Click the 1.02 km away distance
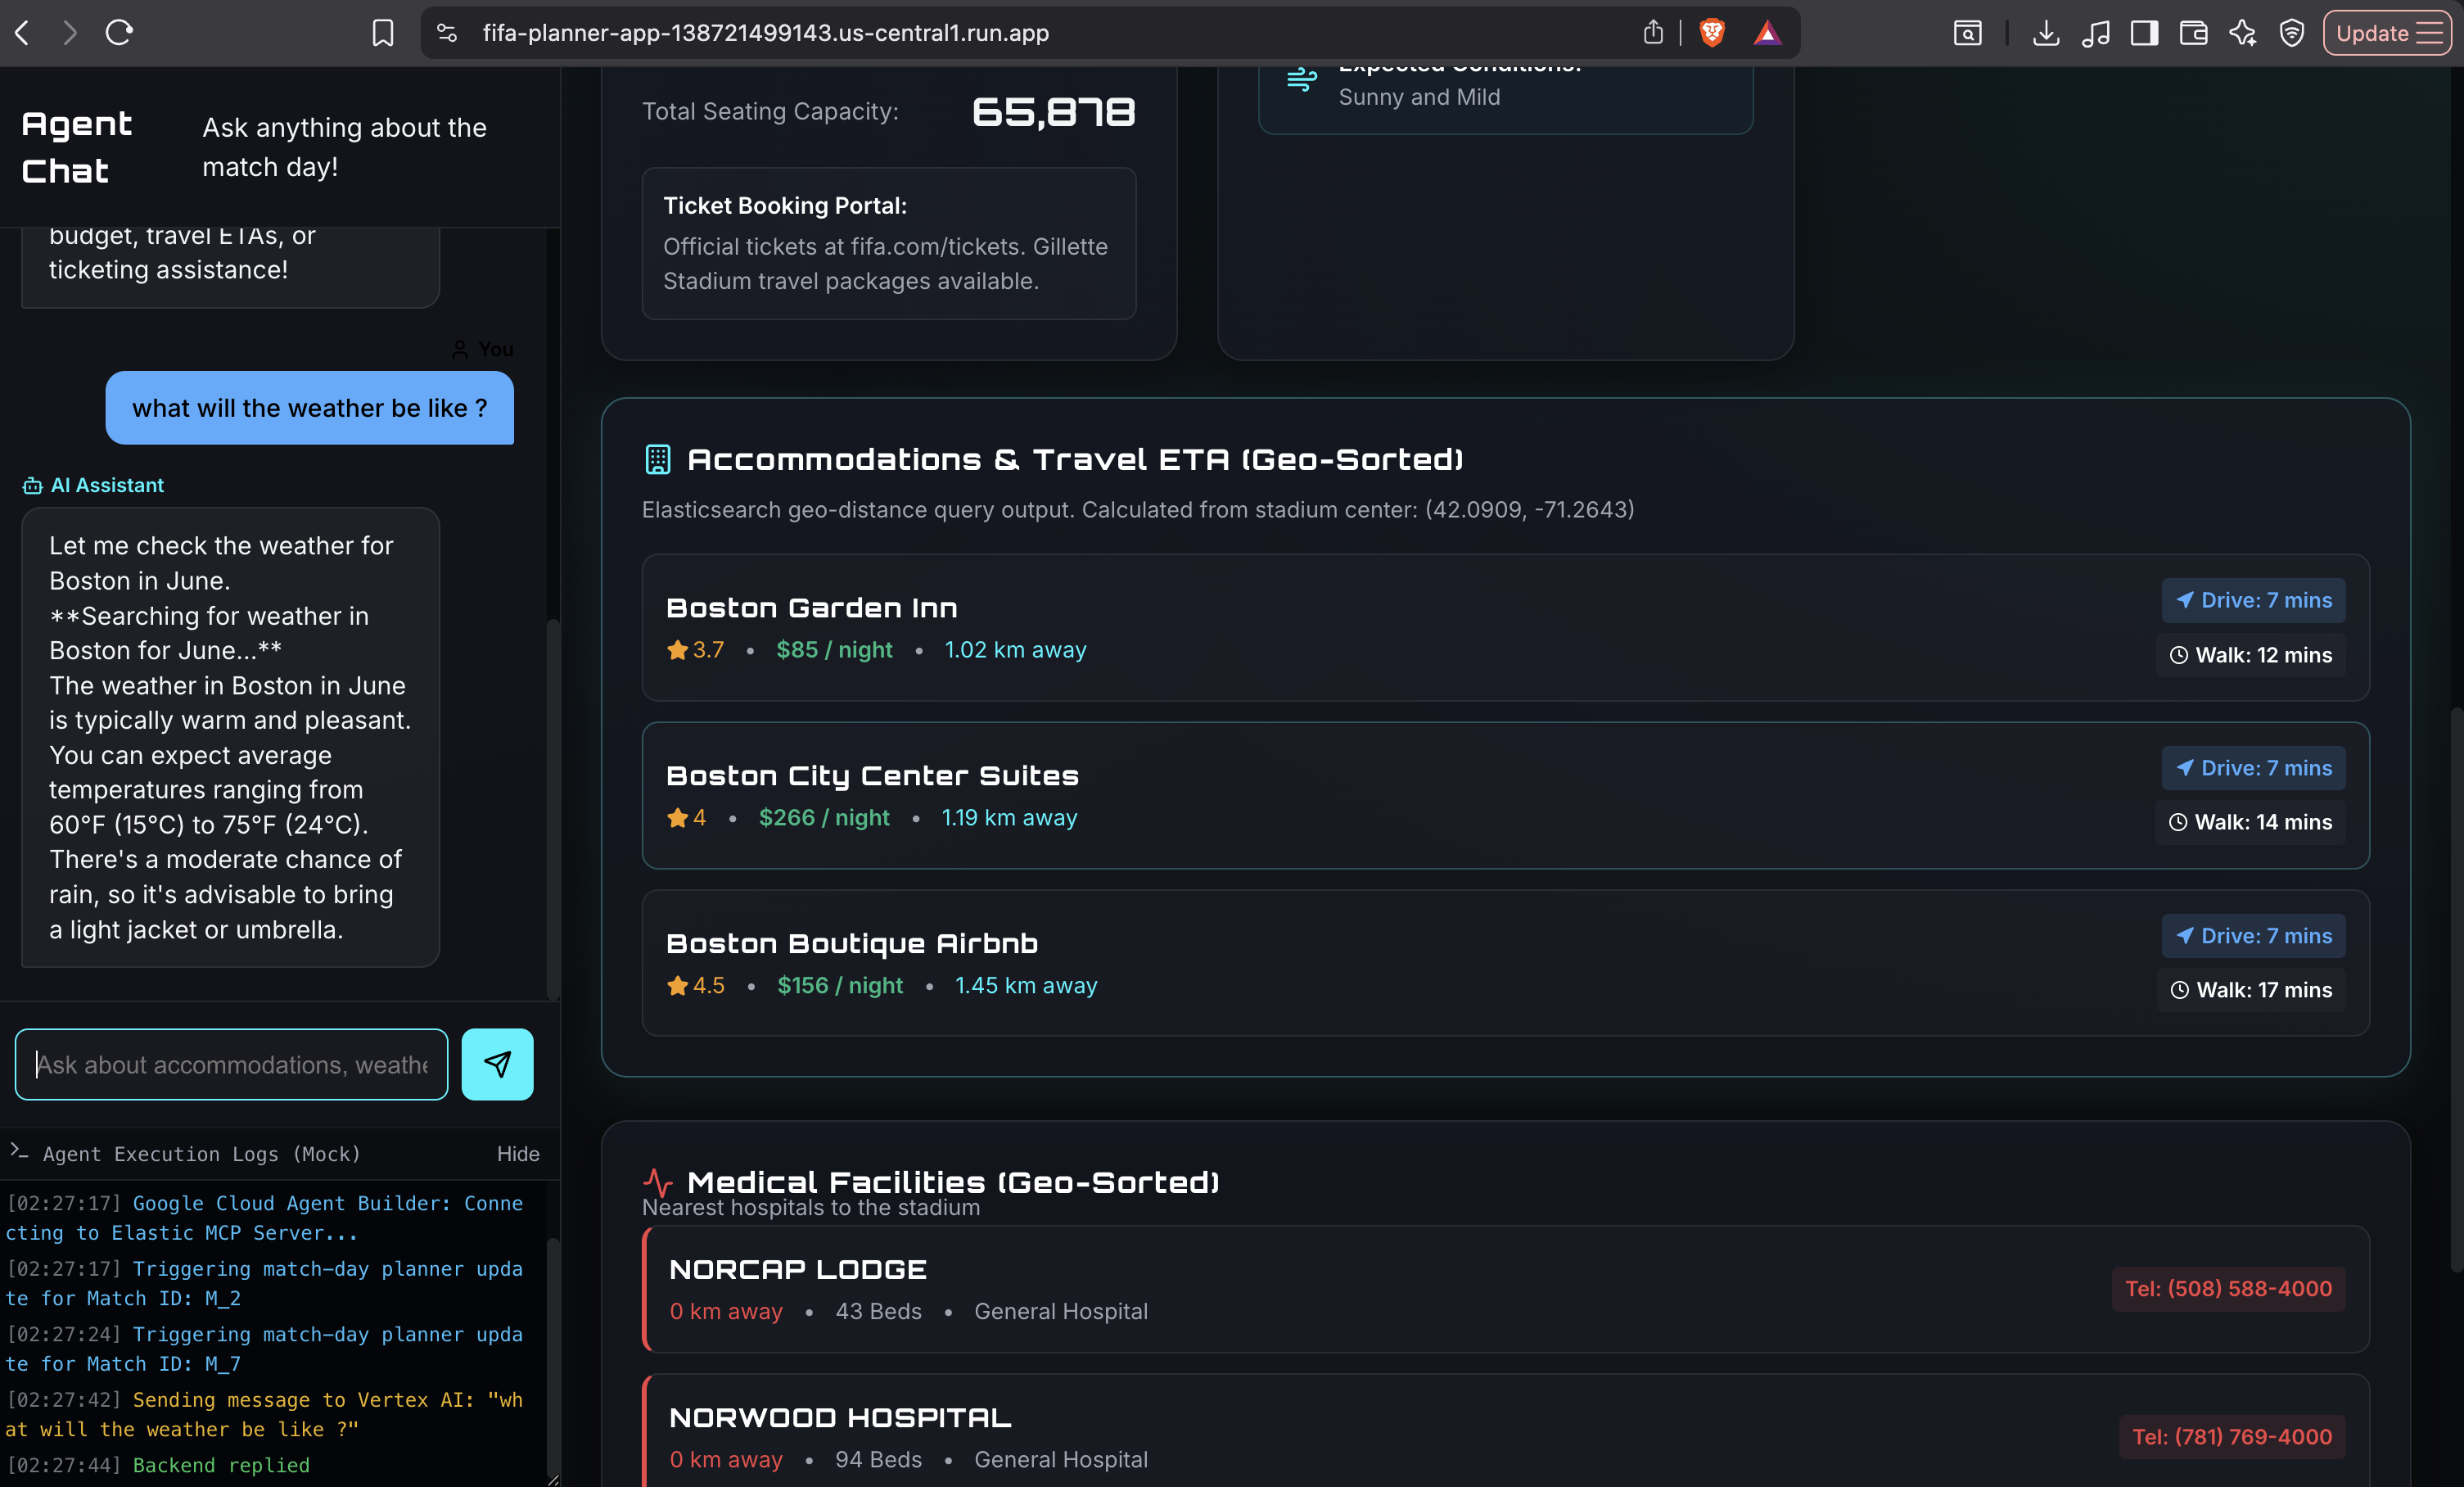The image size is (2464, 1487). pyautogui.click(x=1015, y=650)
